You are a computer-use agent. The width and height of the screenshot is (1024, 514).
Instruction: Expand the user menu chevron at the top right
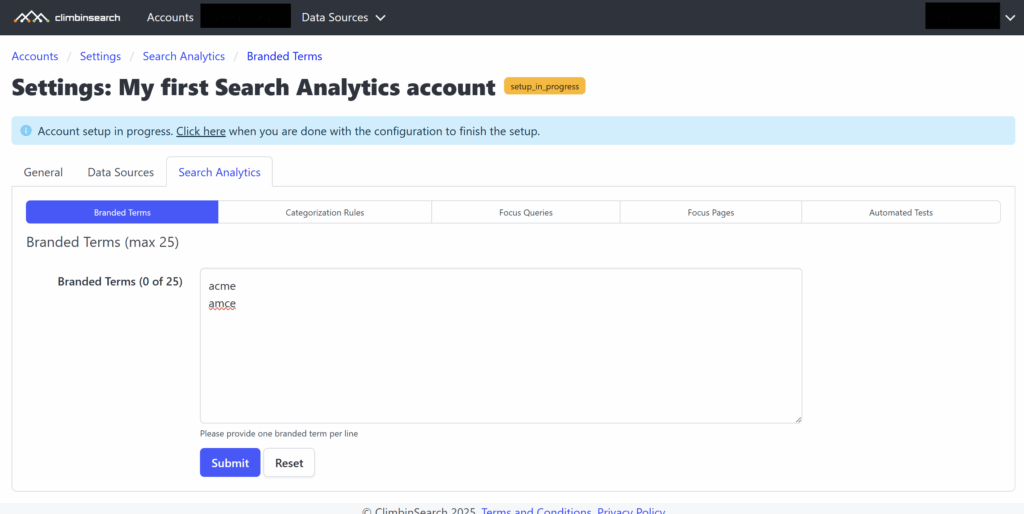(1006, 17)
